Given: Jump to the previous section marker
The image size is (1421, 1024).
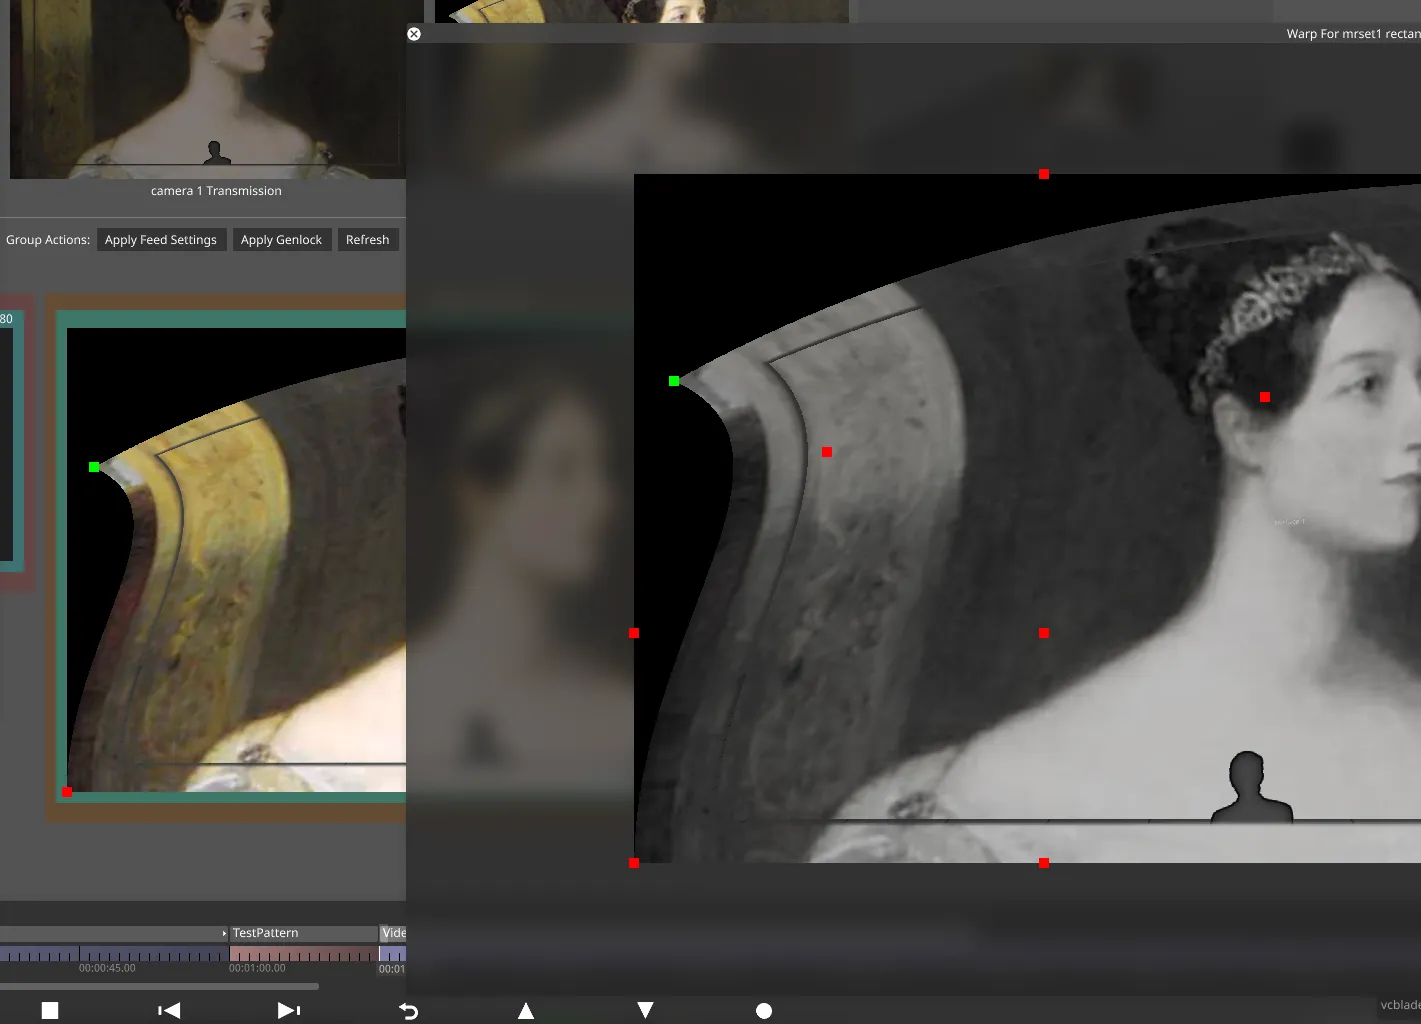Looking at the screenshot, I should [x=169, y=1011].
